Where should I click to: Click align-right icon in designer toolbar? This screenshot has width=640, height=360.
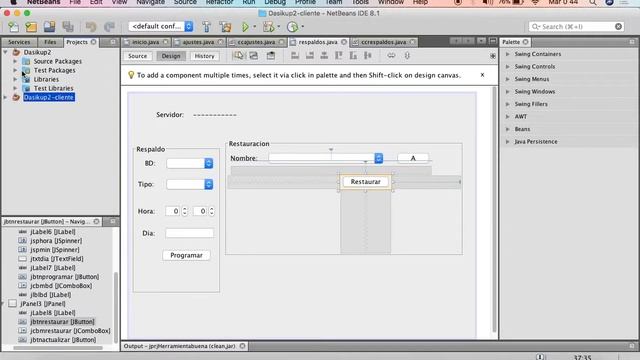[310, 56]
